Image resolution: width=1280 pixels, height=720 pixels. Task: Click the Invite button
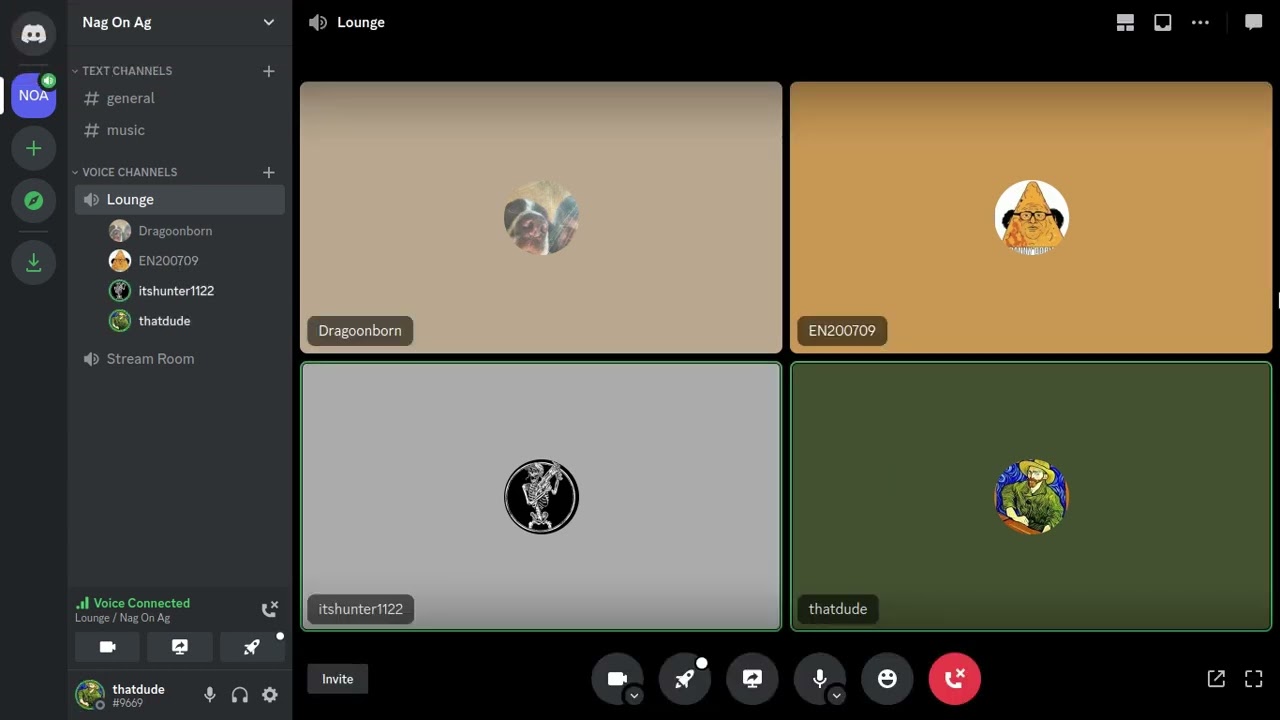click(337, 679)
